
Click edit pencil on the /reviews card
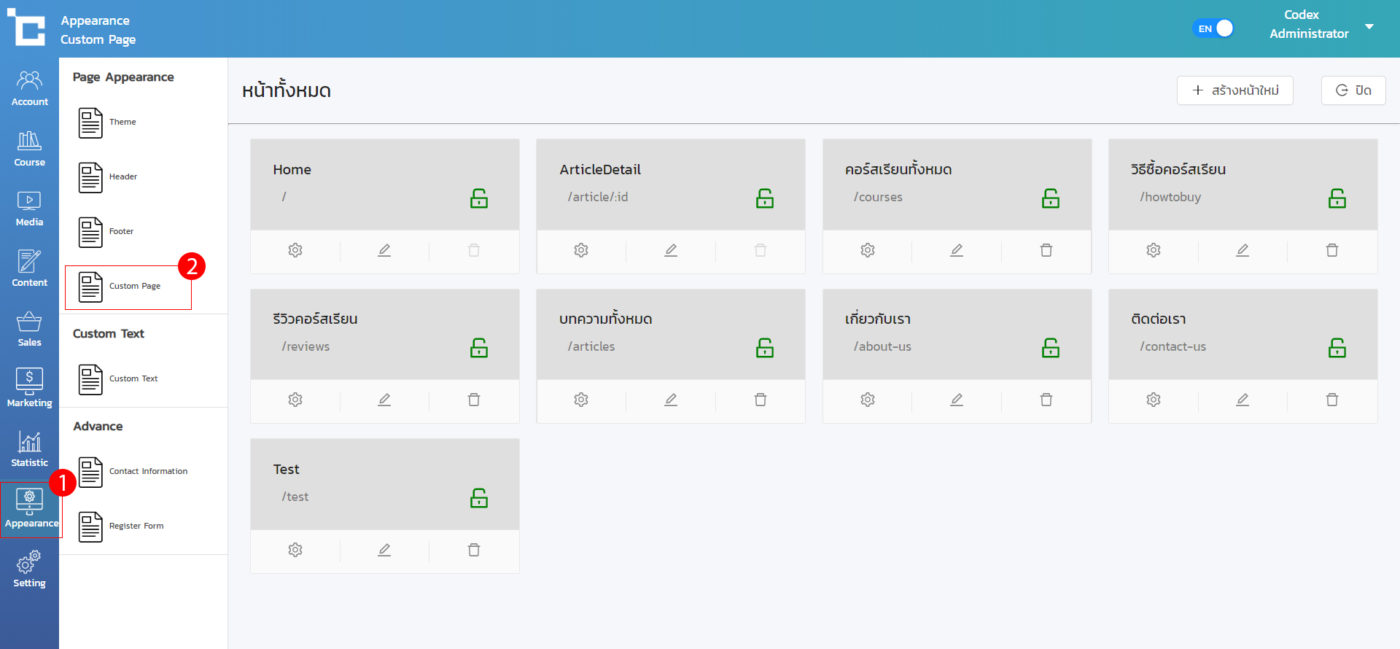tap(384, 400)
